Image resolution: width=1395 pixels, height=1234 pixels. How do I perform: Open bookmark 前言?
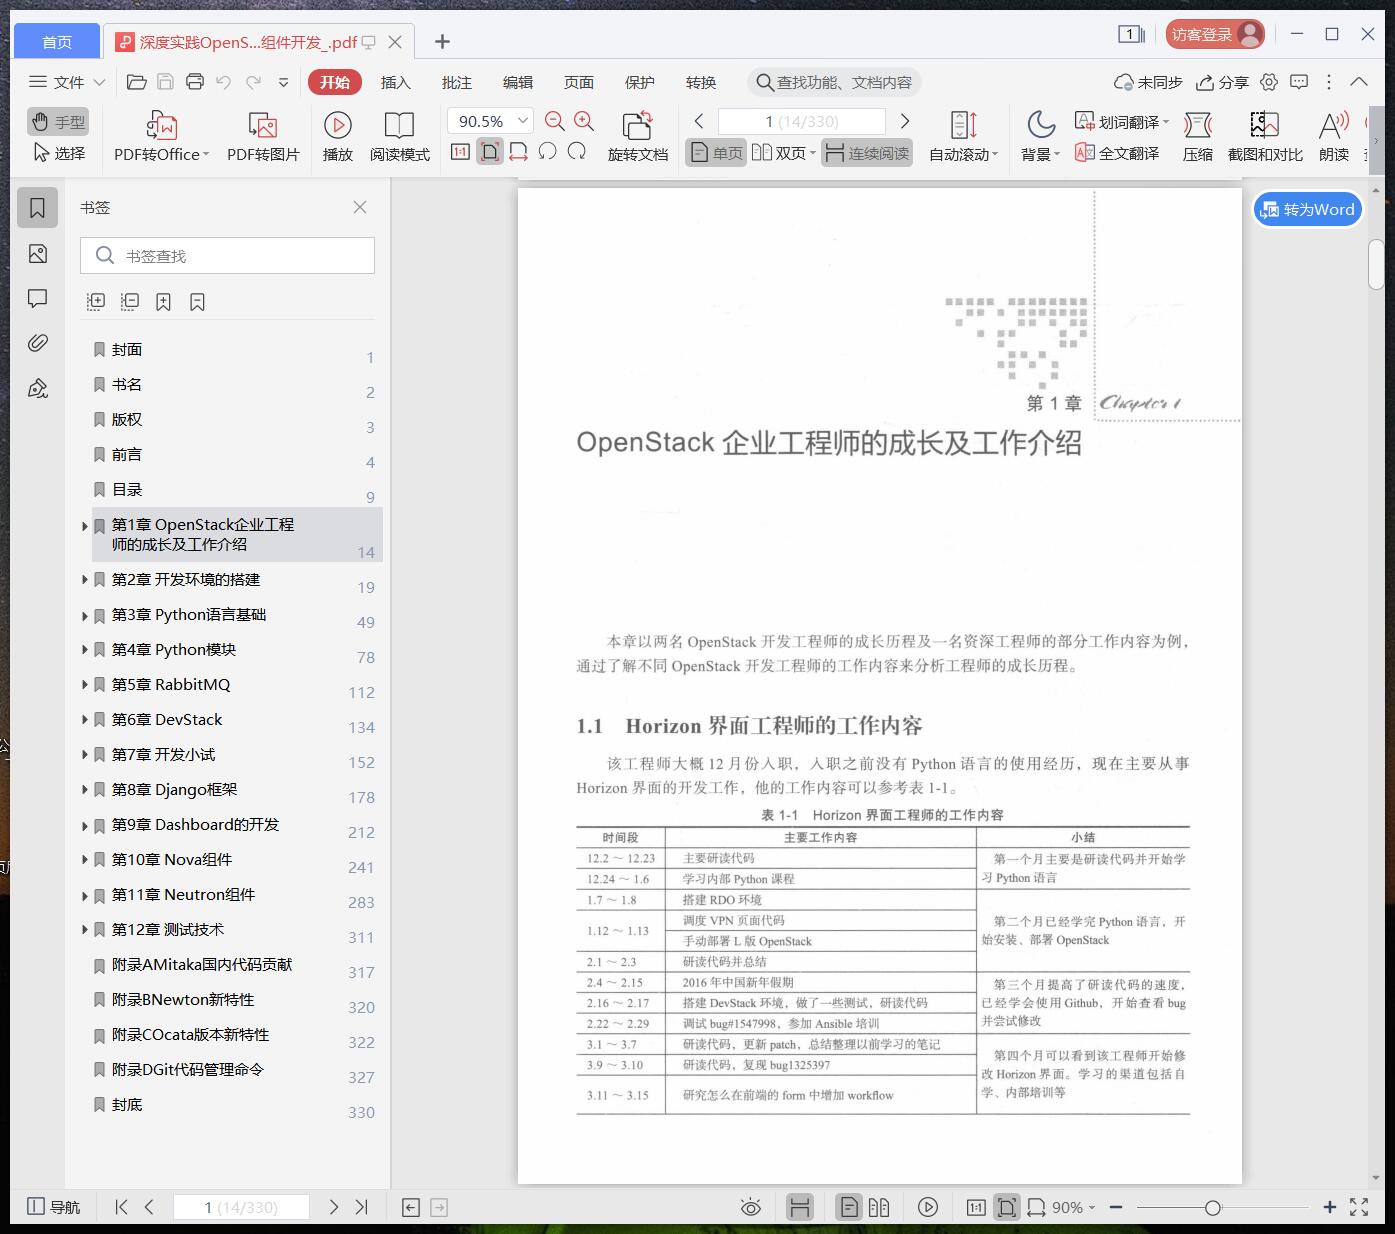point(127,454)
